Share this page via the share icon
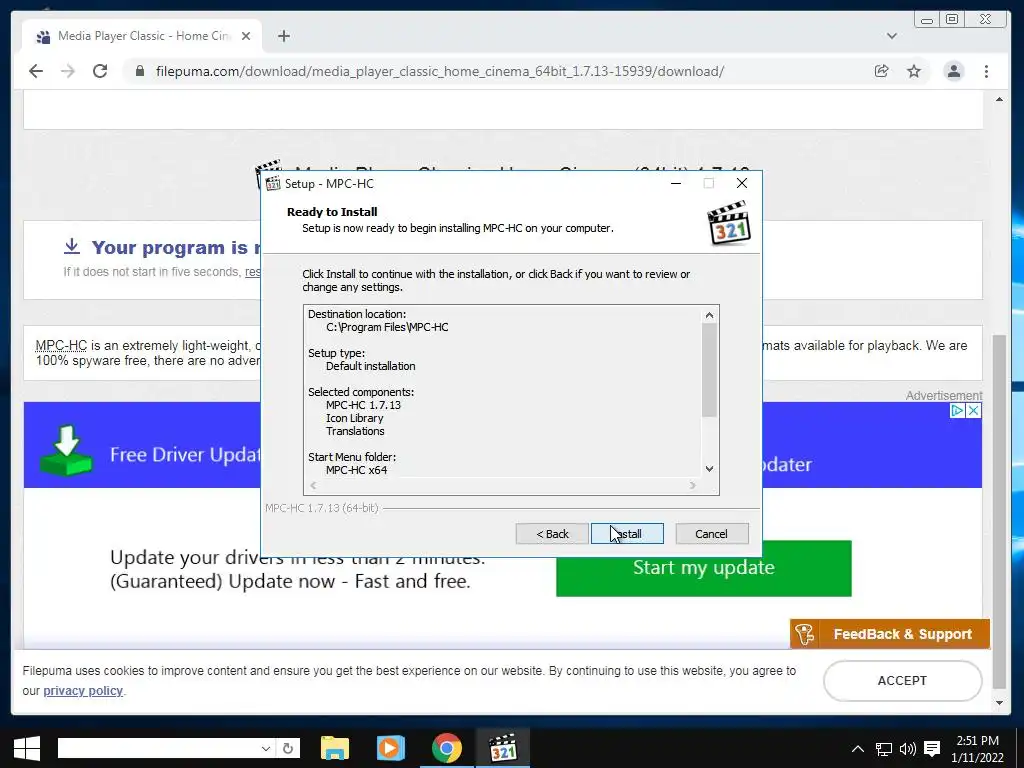This screenshot has height=768, width=1024. [x=882, y=71]
